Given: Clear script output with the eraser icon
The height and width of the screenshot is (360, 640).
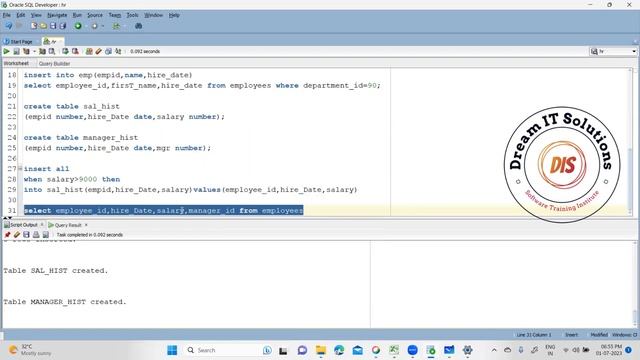Looking at the screenshot, I should (17, 235).
